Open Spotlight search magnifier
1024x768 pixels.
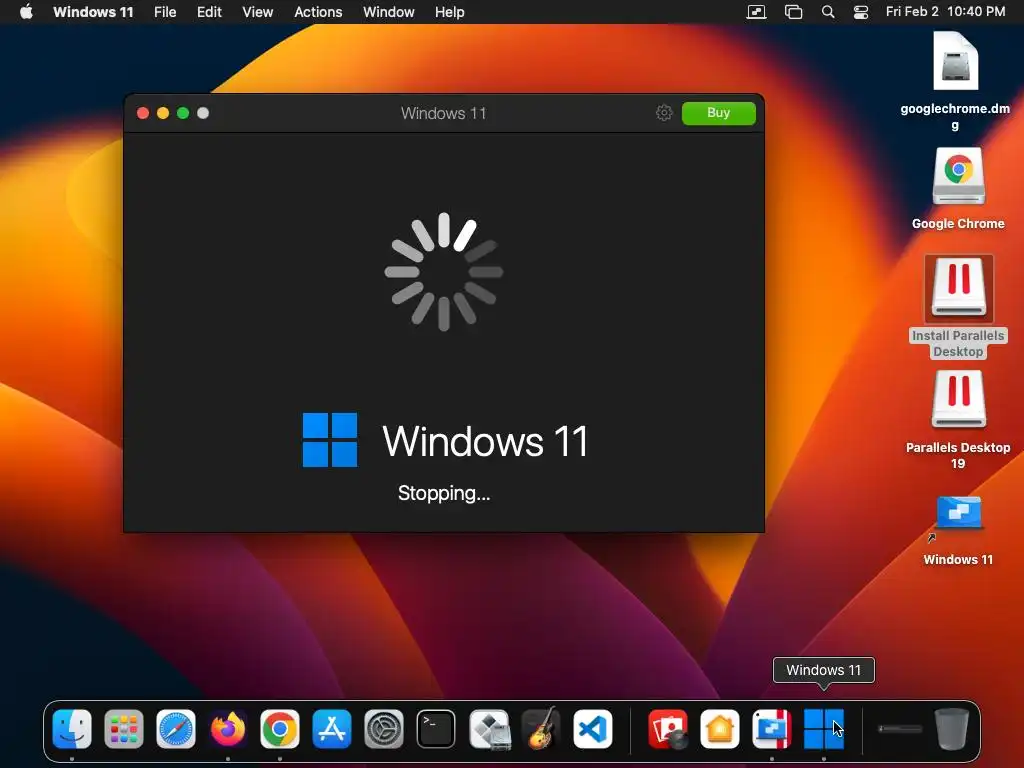(x=827, y=12)
